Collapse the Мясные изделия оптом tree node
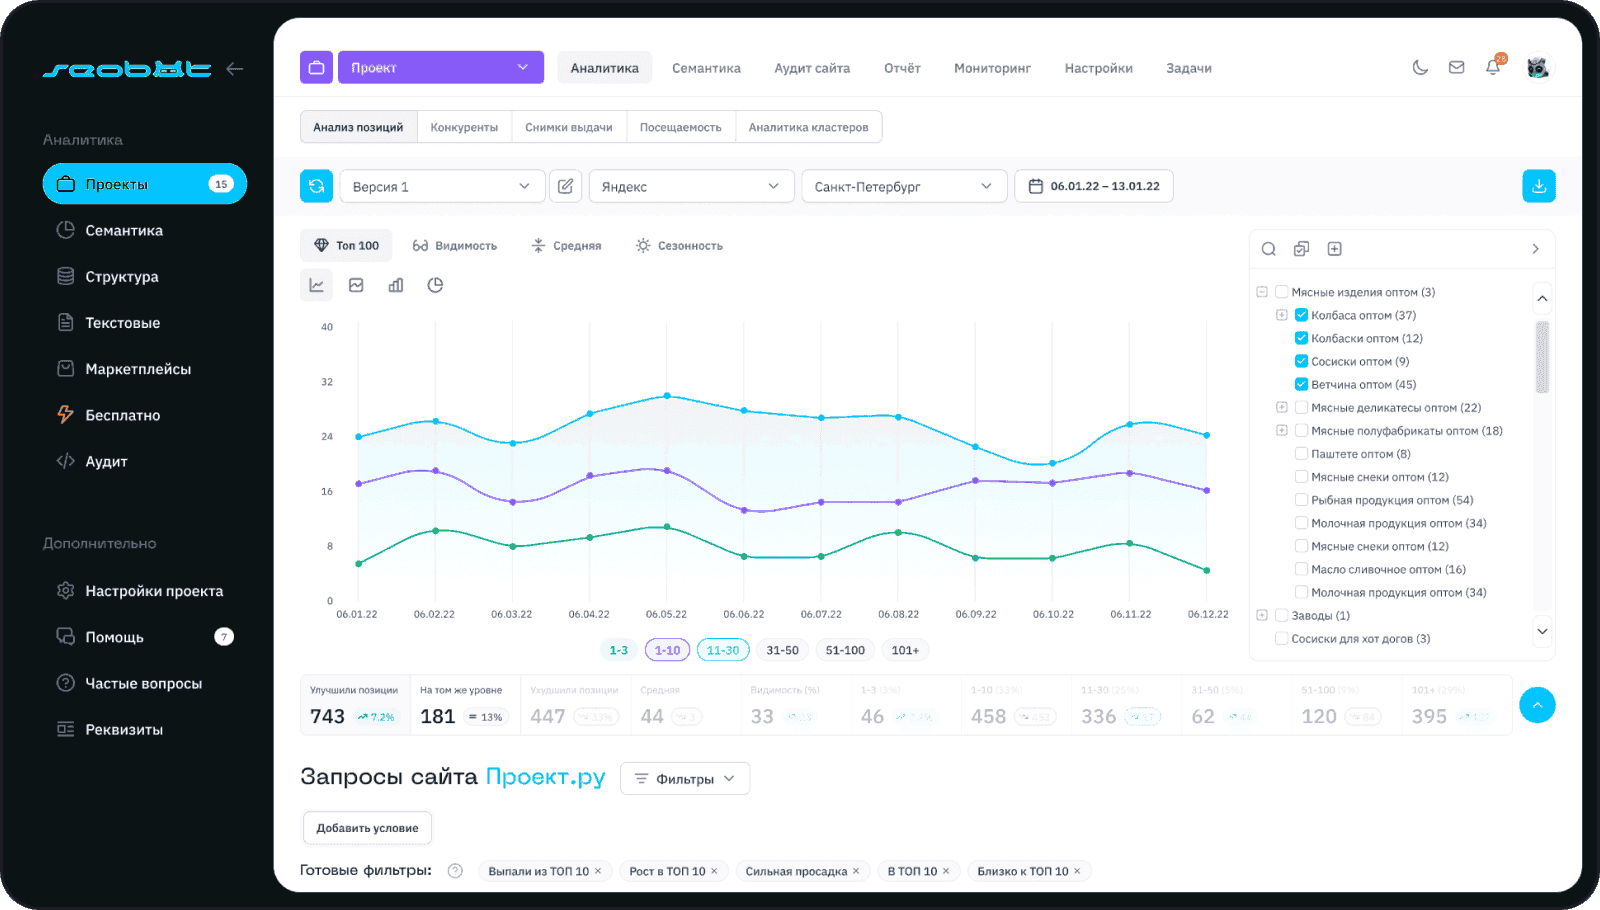Viewport: 1600px width, 910px height. click(x=1262, y=292)
